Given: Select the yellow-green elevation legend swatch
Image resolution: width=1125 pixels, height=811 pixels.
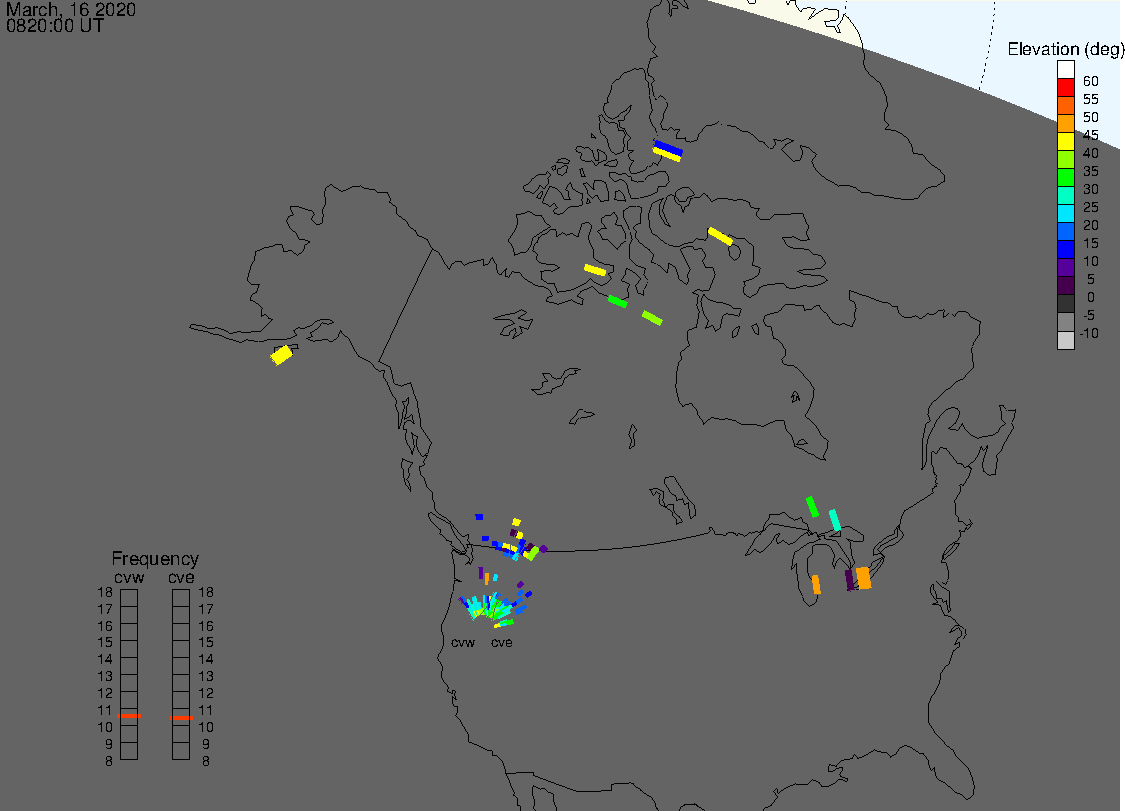Looking at the screenshot, I should pyautogui.click(x=1065, y=159).
